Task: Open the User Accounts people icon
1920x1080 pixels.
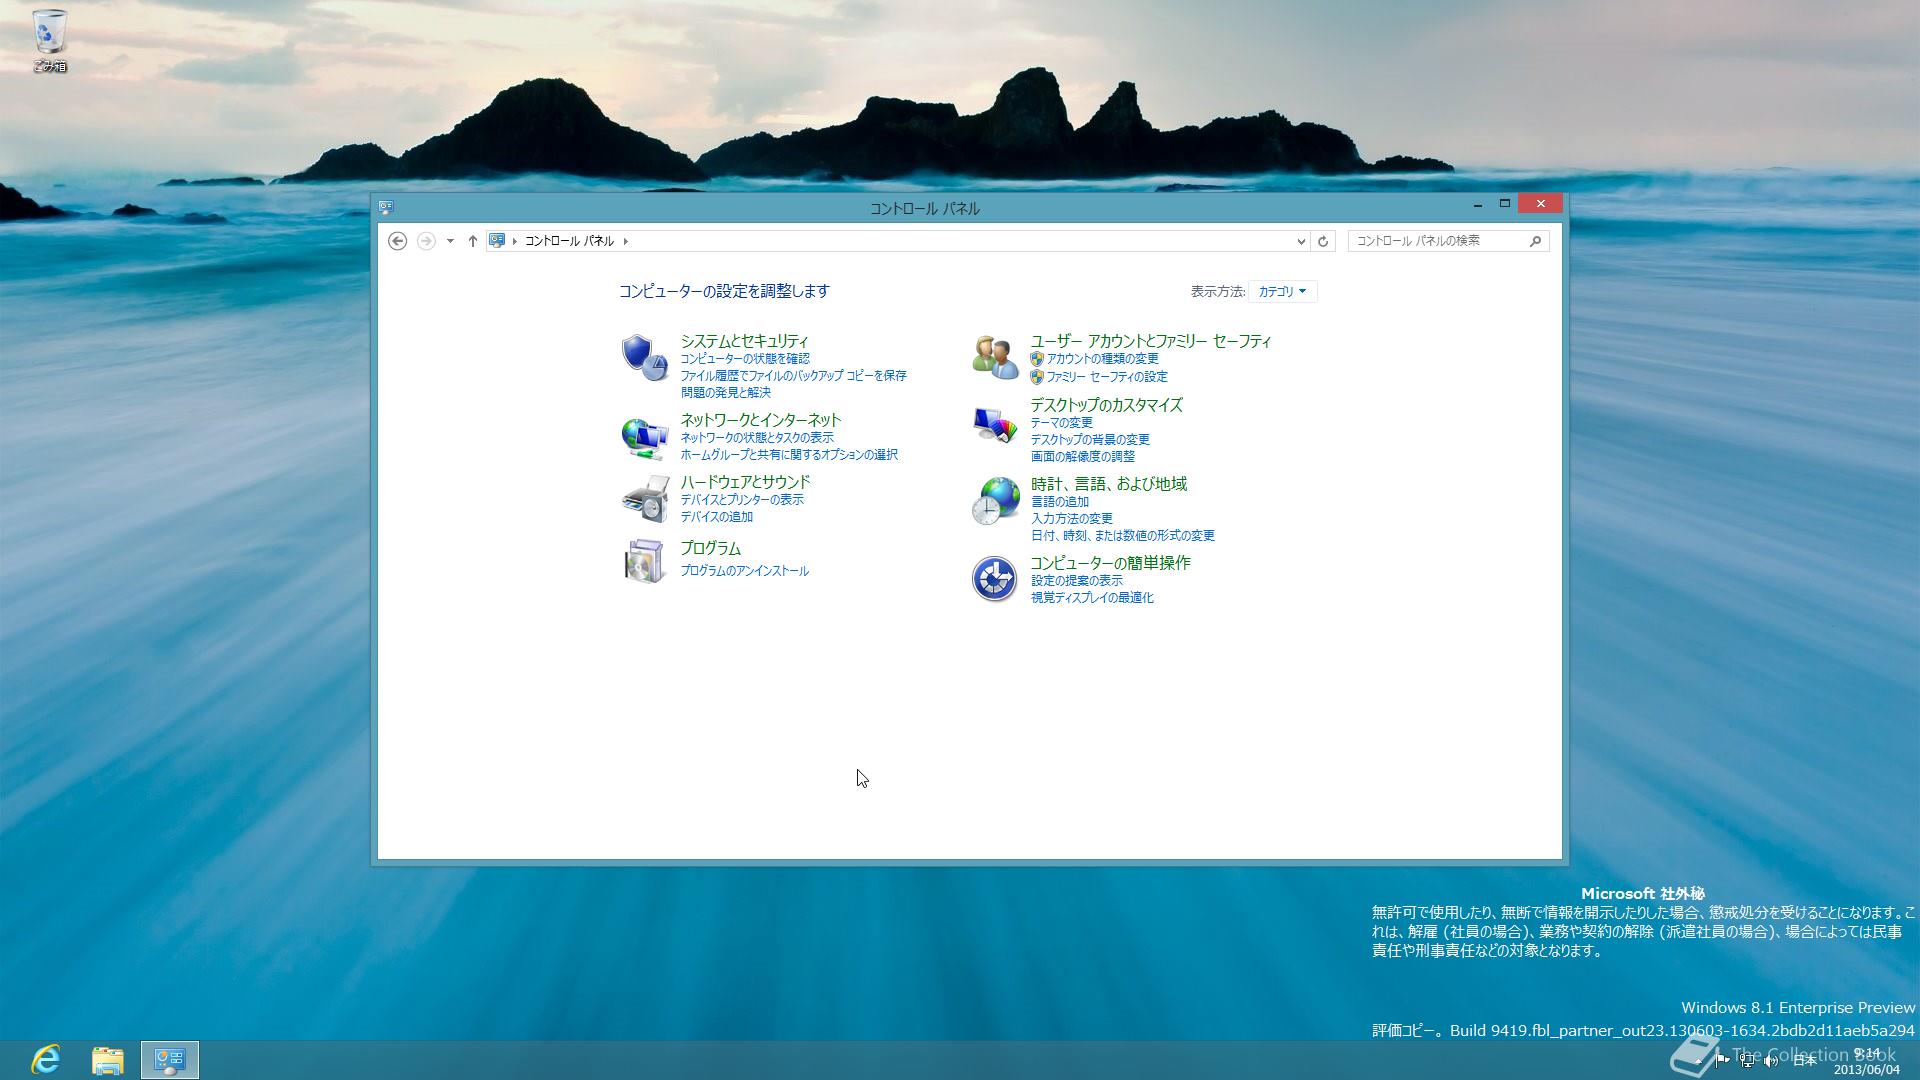Action: 995,358
